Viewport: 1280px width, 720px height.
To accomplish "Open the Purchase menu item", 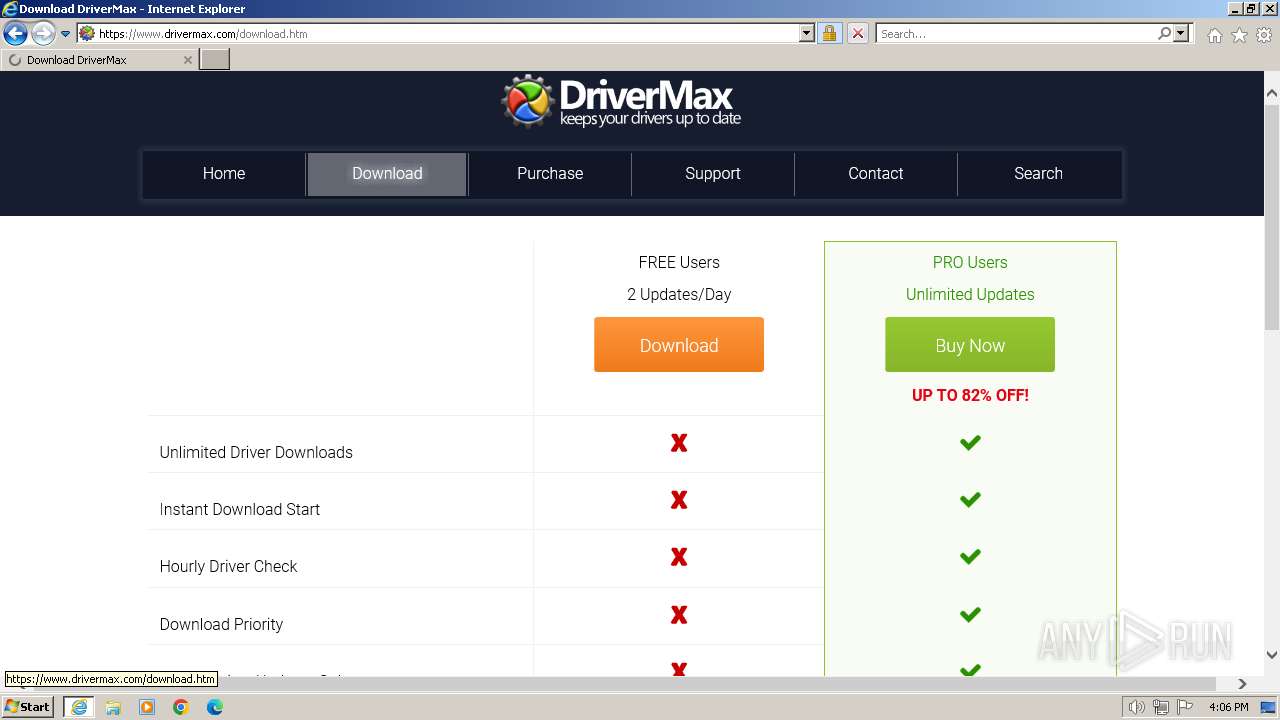I will click(550, 174).
